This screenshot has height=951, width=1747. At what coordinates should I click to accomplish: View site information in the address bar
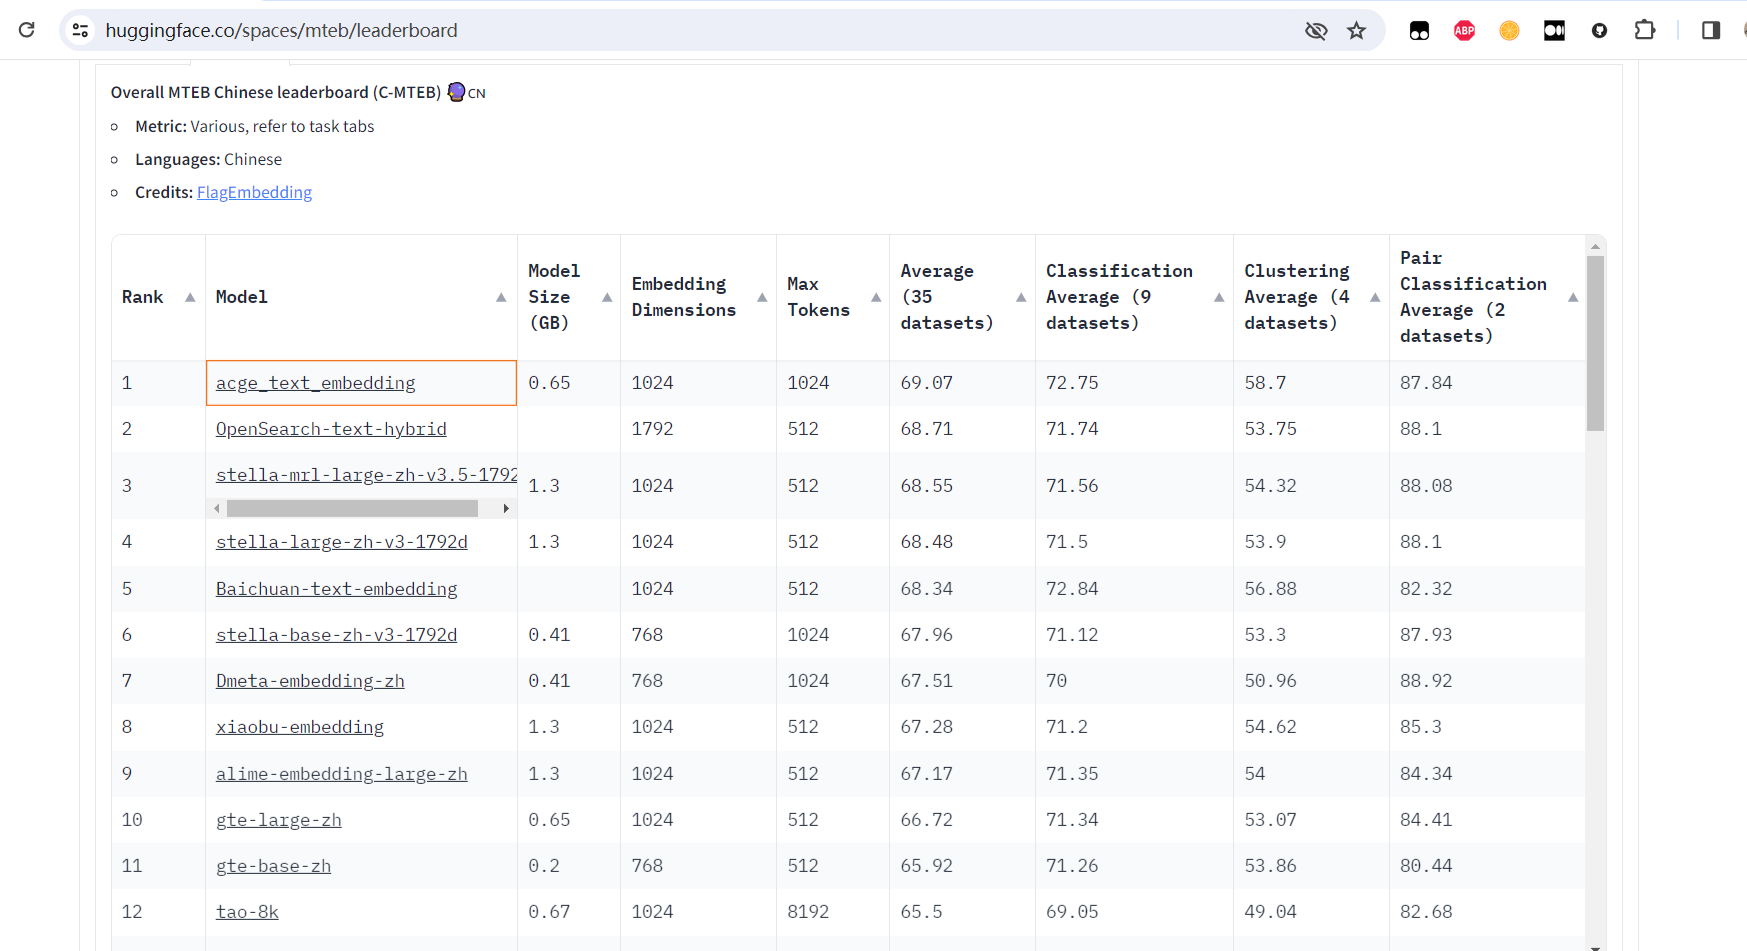[81, 31]
